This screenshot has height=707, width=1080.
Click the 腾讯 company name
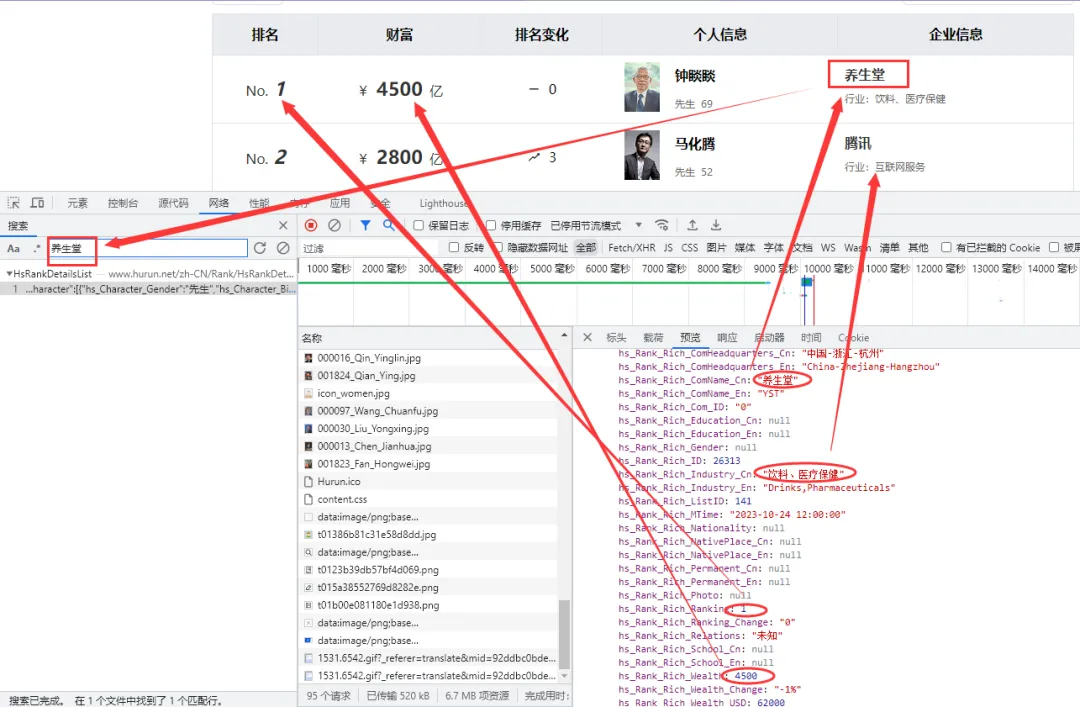858,143
